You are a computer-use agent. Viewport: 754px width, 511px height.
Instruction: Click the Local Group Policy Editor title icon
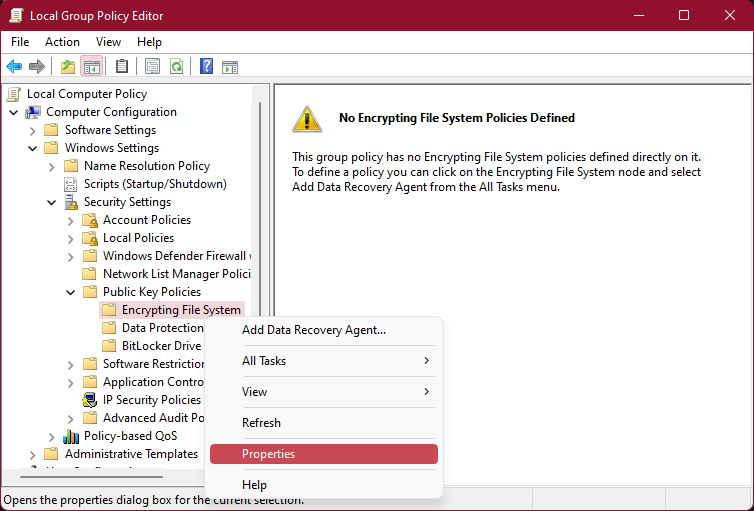pos(16,15)
